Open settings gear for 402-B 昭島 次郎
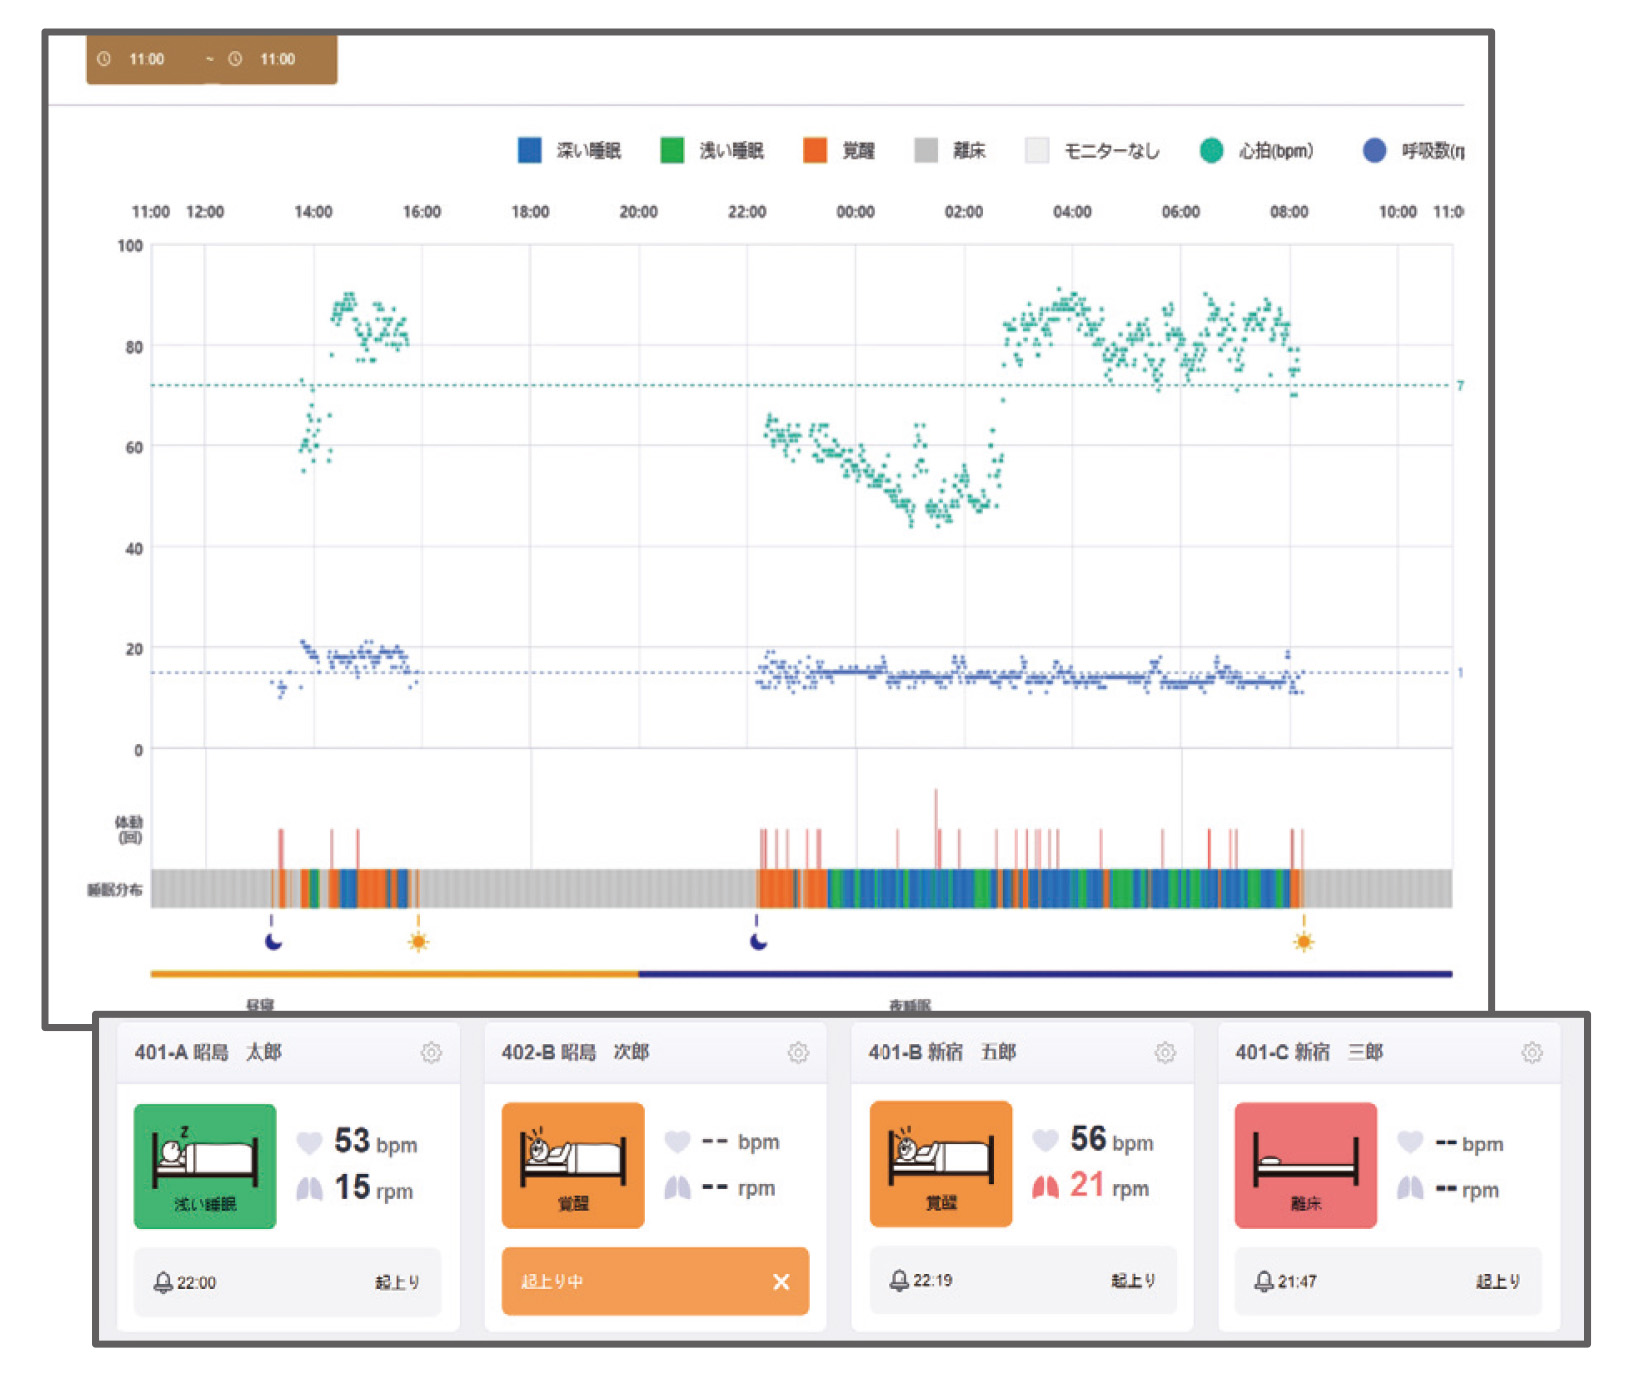The width and height of the screenshot is (1627, 1386). click(x=798, y=1052)
